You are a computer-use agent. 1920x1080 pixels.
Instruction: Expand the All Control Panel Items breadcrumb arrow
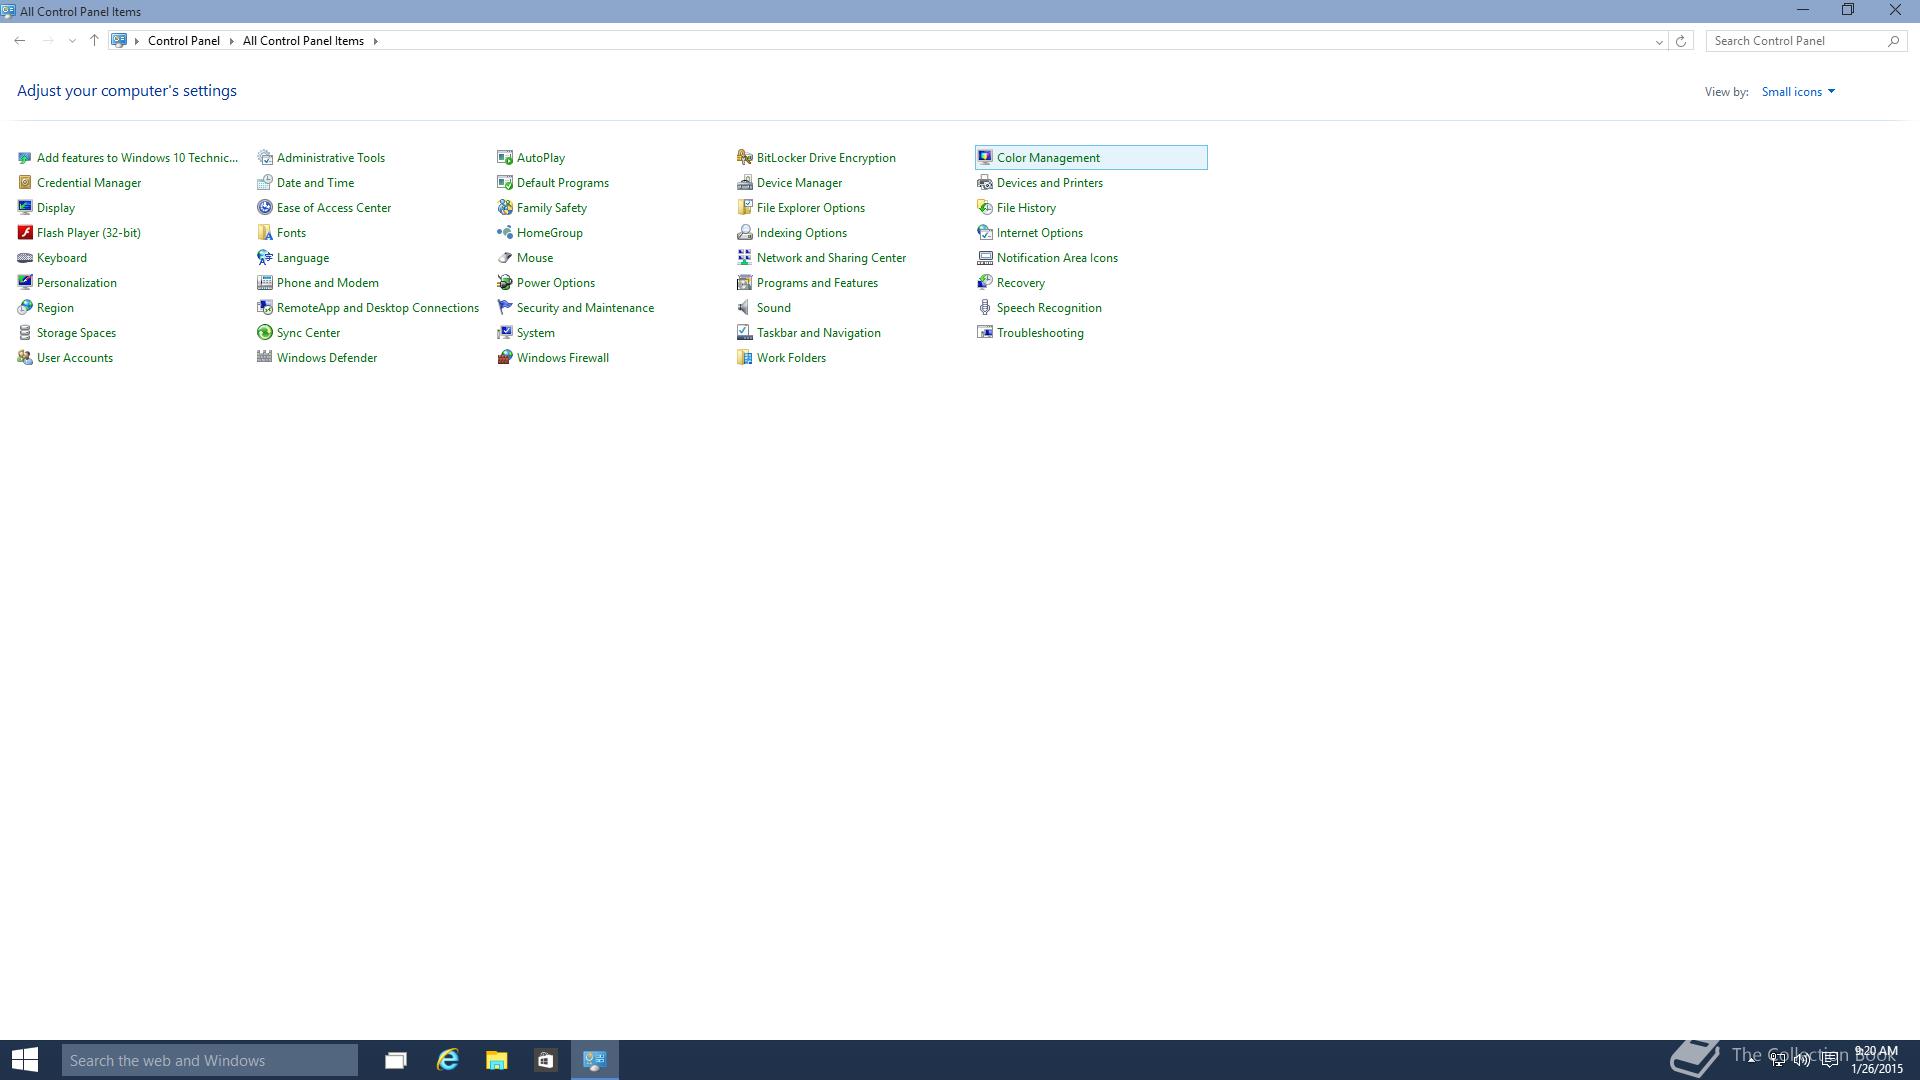click(x=376, y=41)
